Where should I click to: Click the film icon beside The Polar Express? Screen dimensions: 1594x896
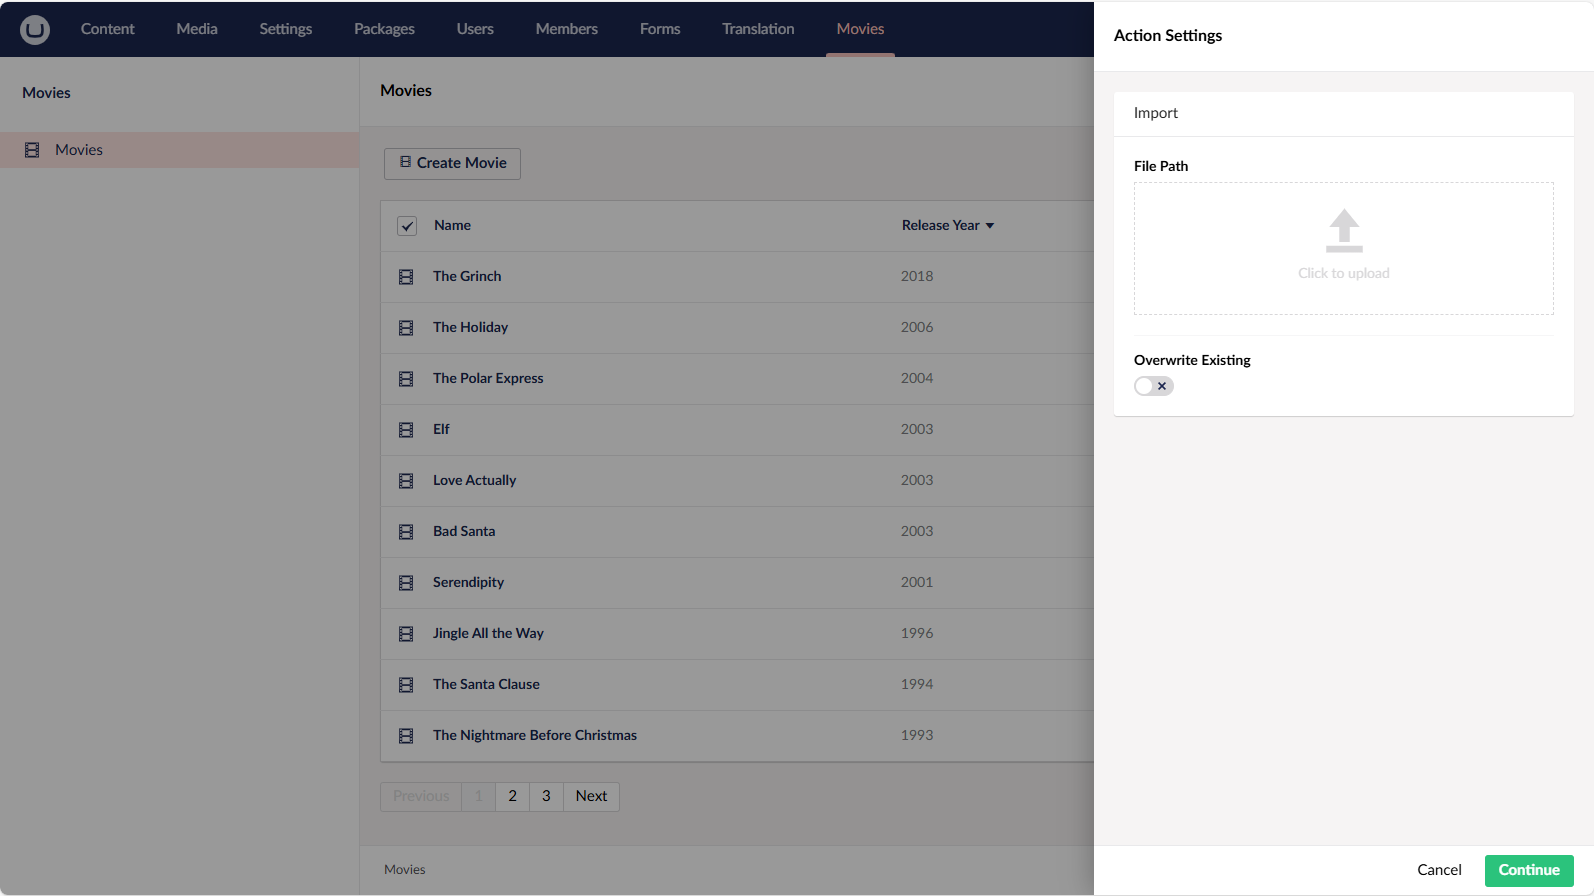(x=406, y=379)
